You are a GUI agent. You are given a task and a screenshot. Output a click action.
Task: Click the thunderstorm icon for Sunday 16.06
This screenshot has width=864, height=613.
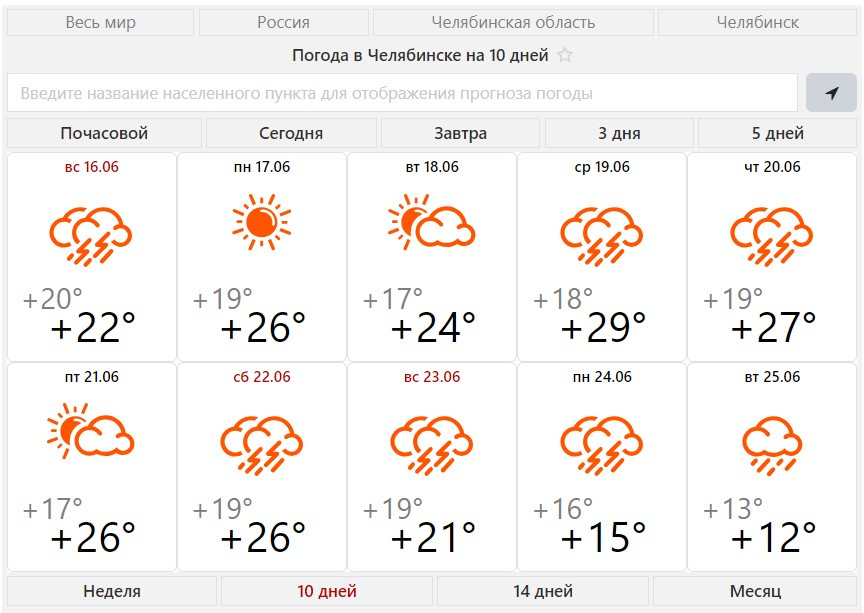[91, 233]
